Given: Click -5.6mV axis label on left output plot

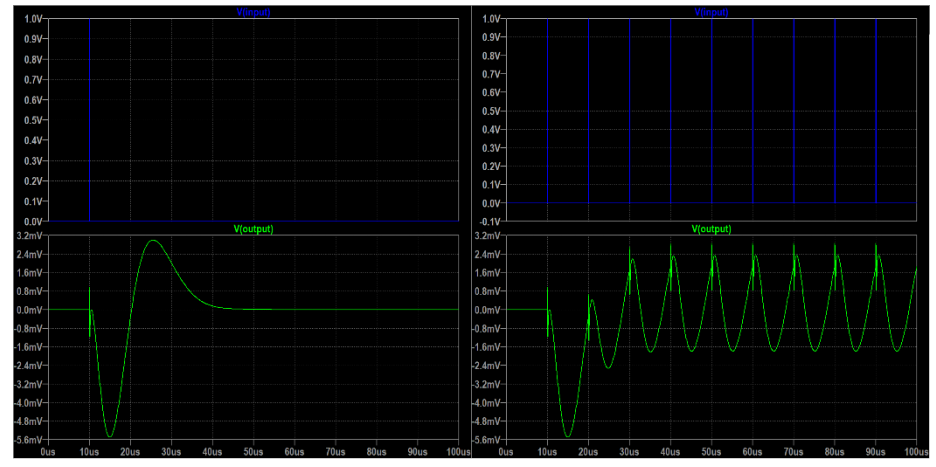Looking at the screenshot, I should [x=26, y=440].
